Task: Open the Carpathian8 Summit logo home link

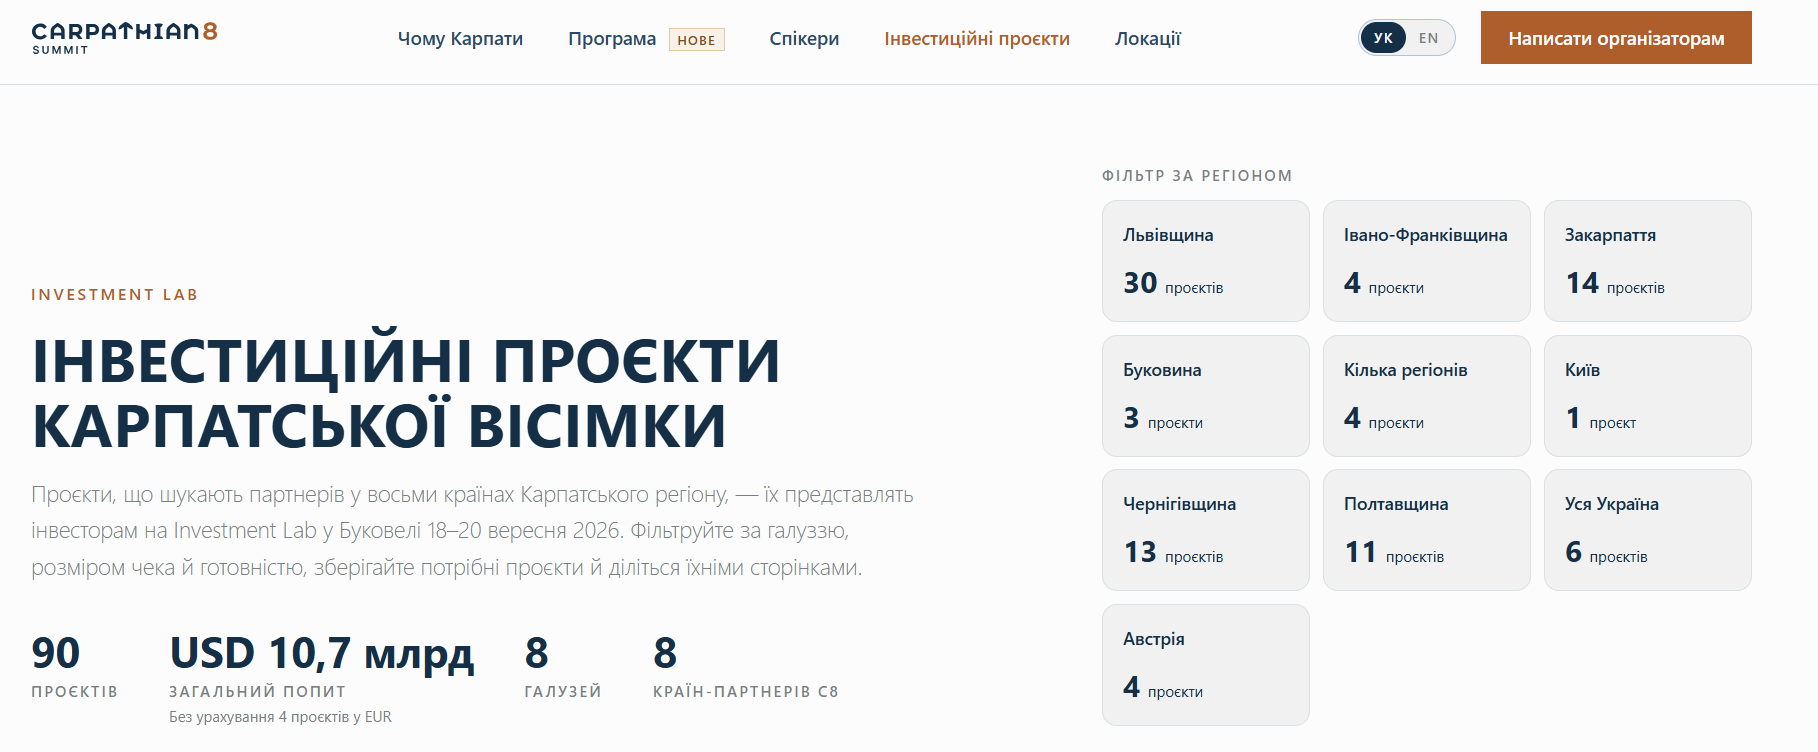Action: click(x=124, y=38)
